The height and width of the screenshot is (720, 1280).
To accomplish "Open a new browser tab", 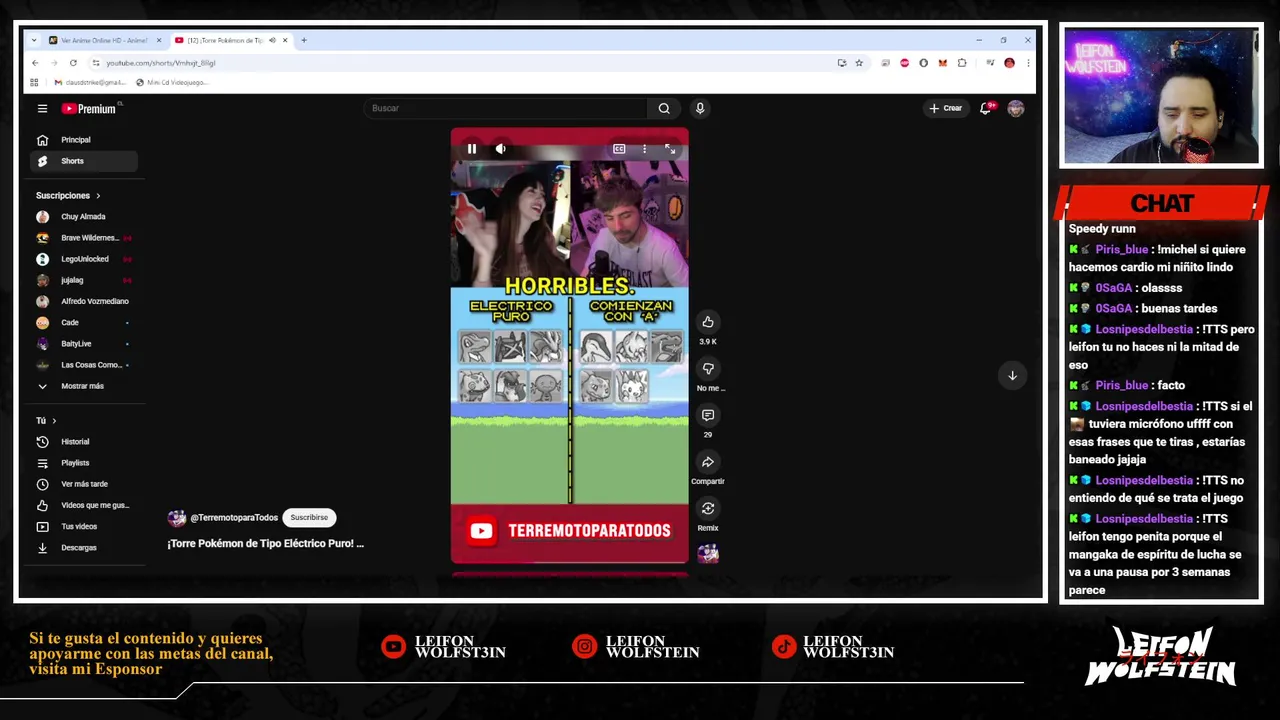I will point(304,41).
